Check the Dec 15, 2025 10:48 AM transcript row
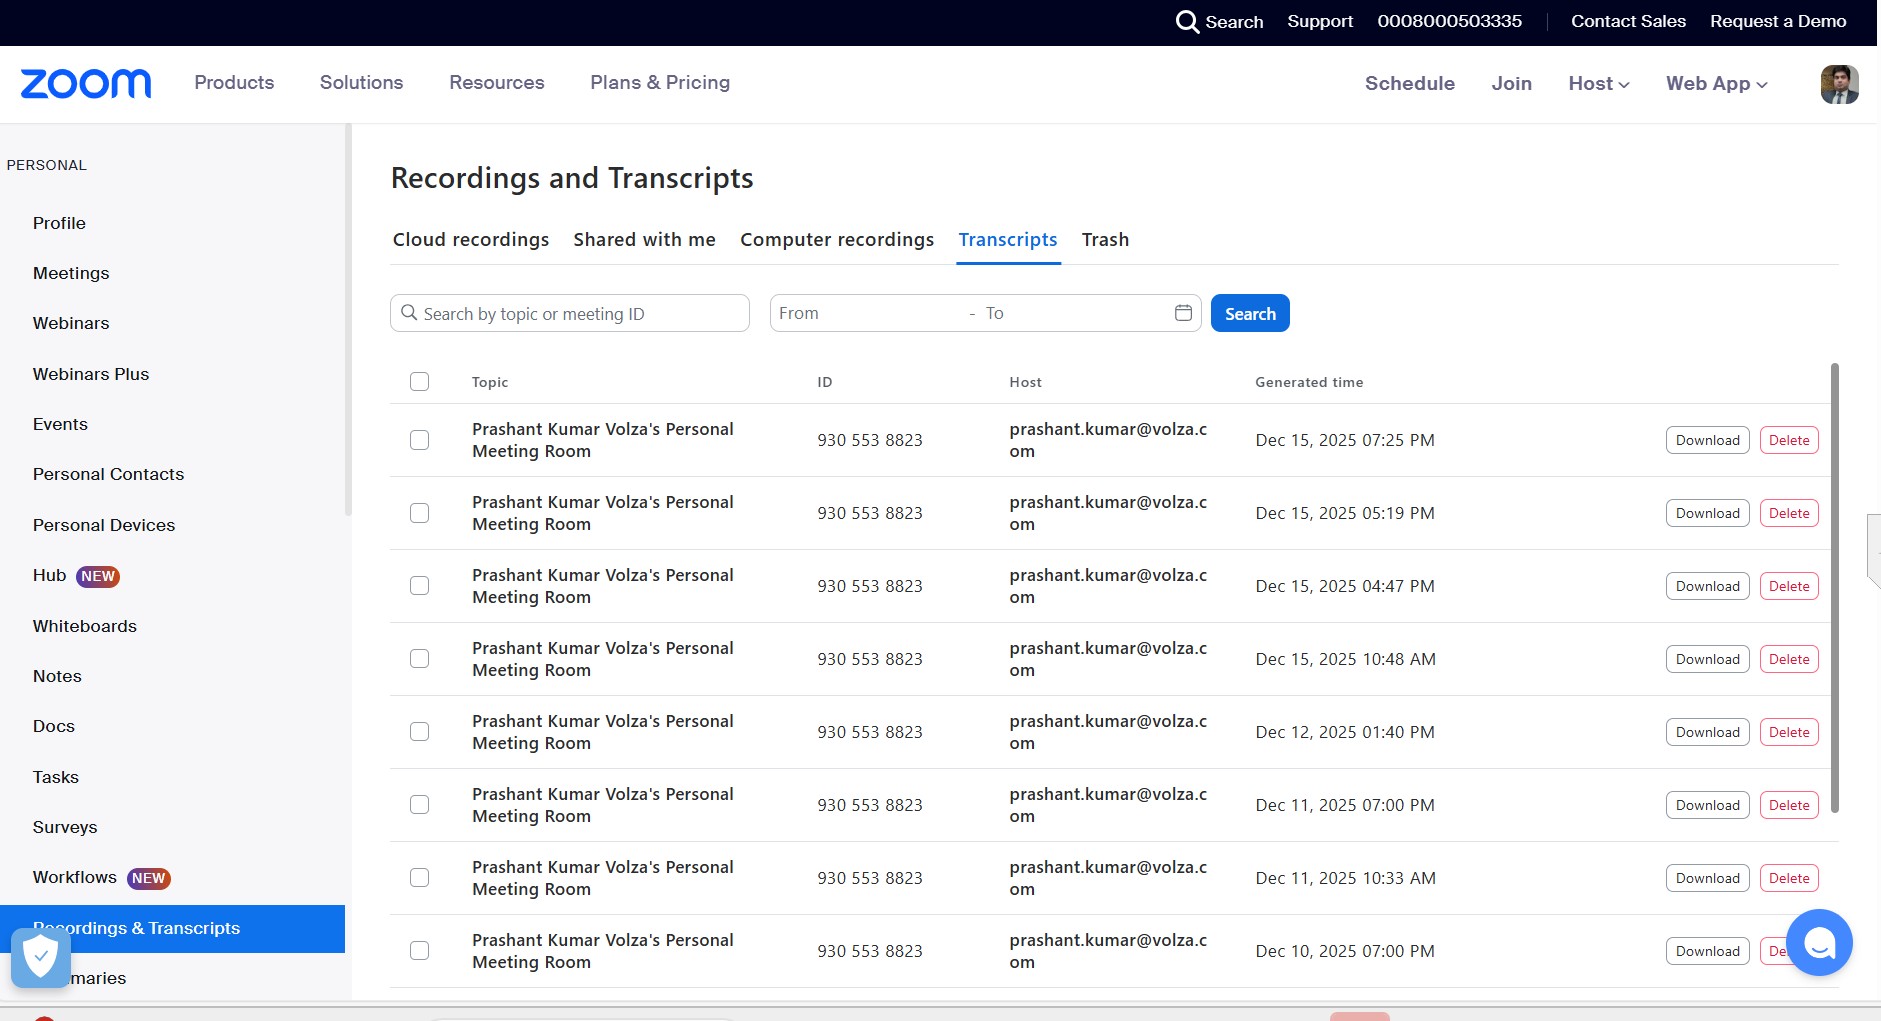The height and width of the screenshot is (1021, 1881). 420,659
